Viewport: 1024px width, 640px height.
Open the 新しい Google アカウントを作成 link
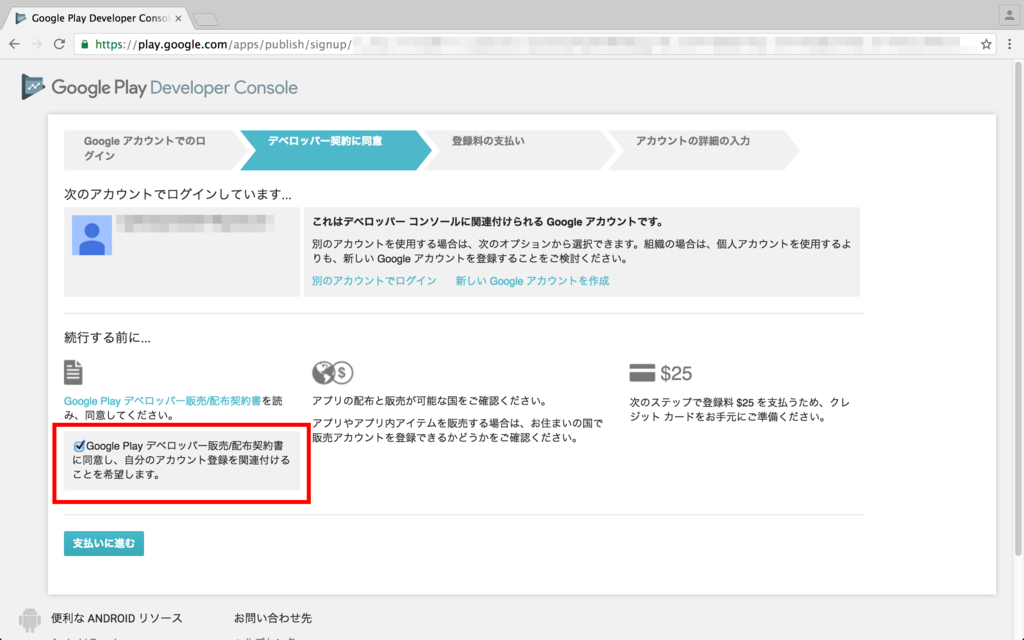[532, 281]
